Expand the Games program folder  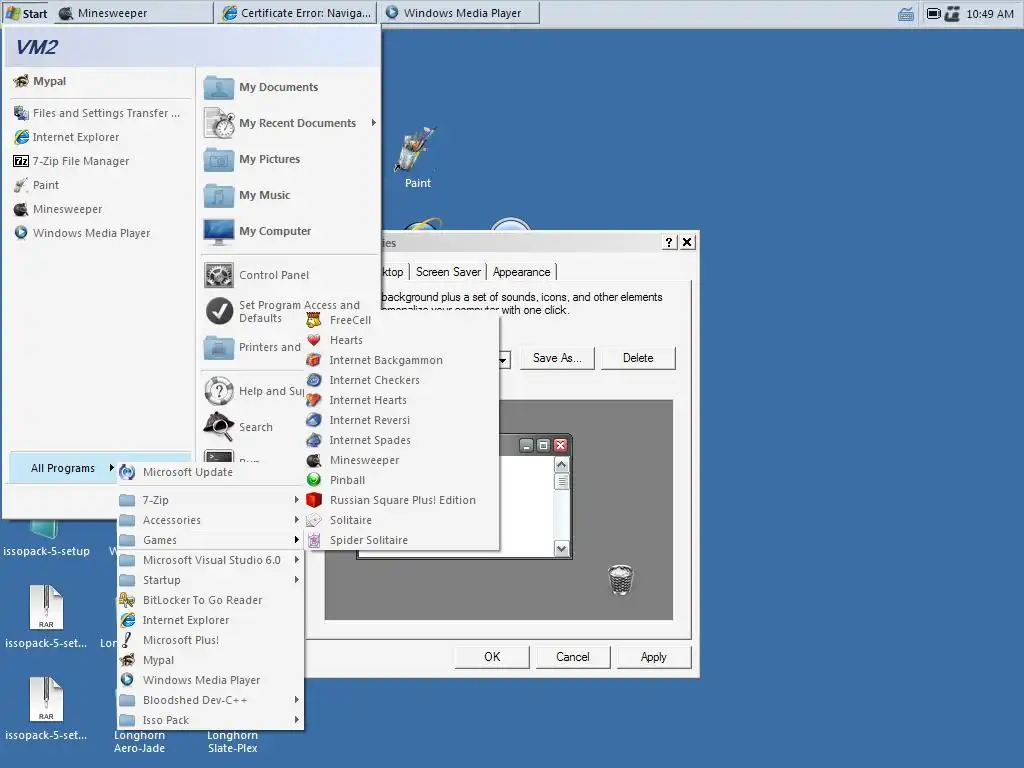[210, 540]
